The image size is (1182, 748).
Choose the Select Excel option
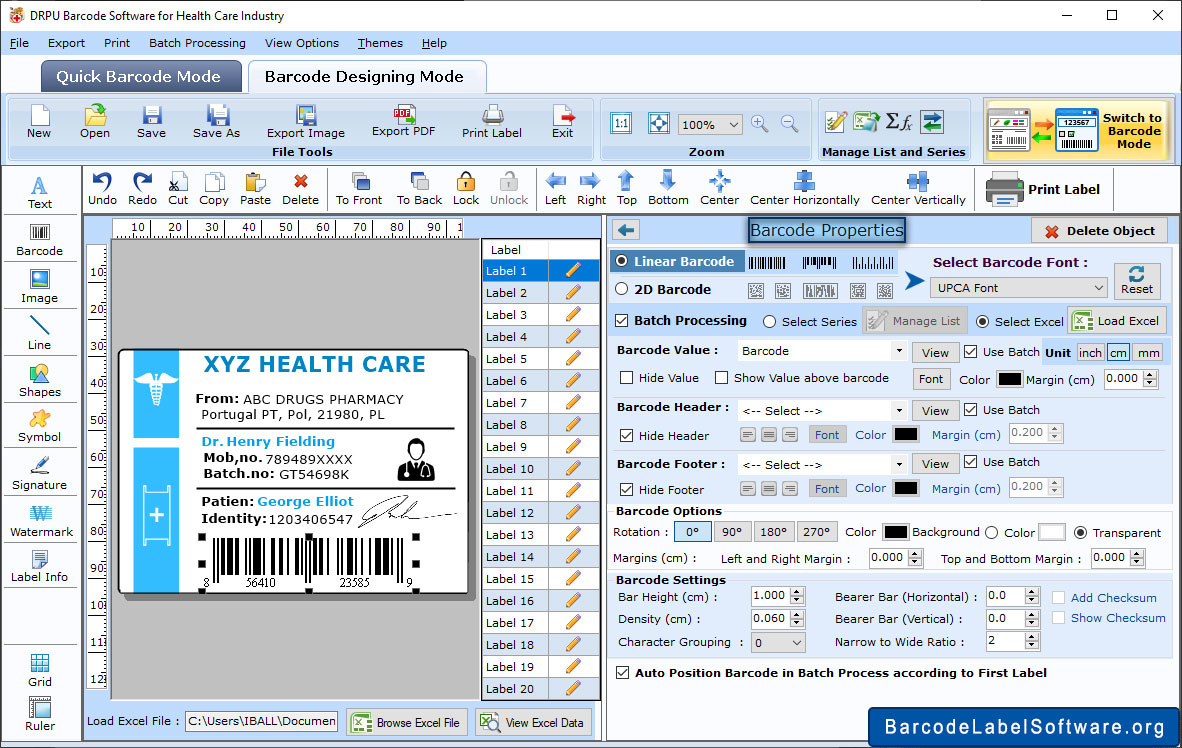pos(982,321)
